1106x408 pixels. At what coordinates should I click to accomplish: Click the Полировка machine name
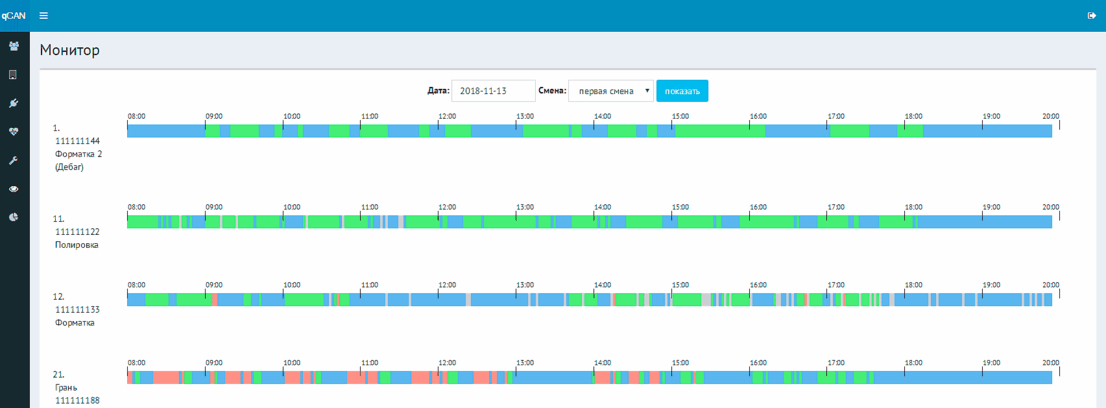point(76,244)
